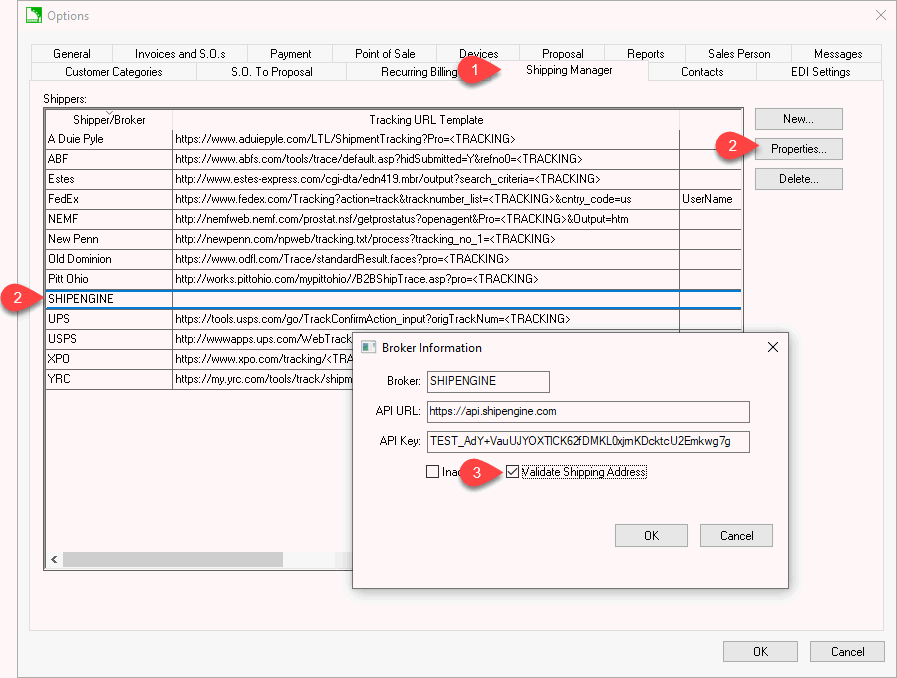Click the New... button to add a shipper
Screen dimensions: 897x678
[798, 118]
